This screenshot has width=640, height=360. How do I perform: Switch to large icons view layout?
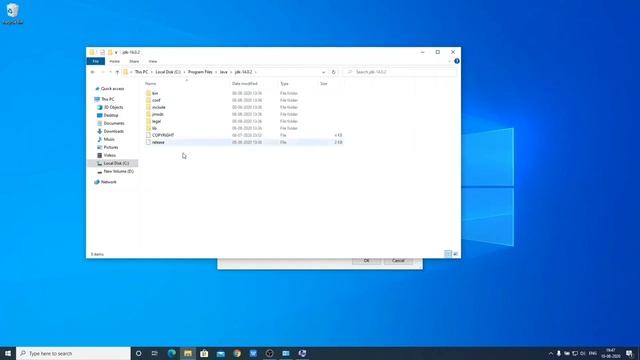pyautogui.click(x=456, y=254)
